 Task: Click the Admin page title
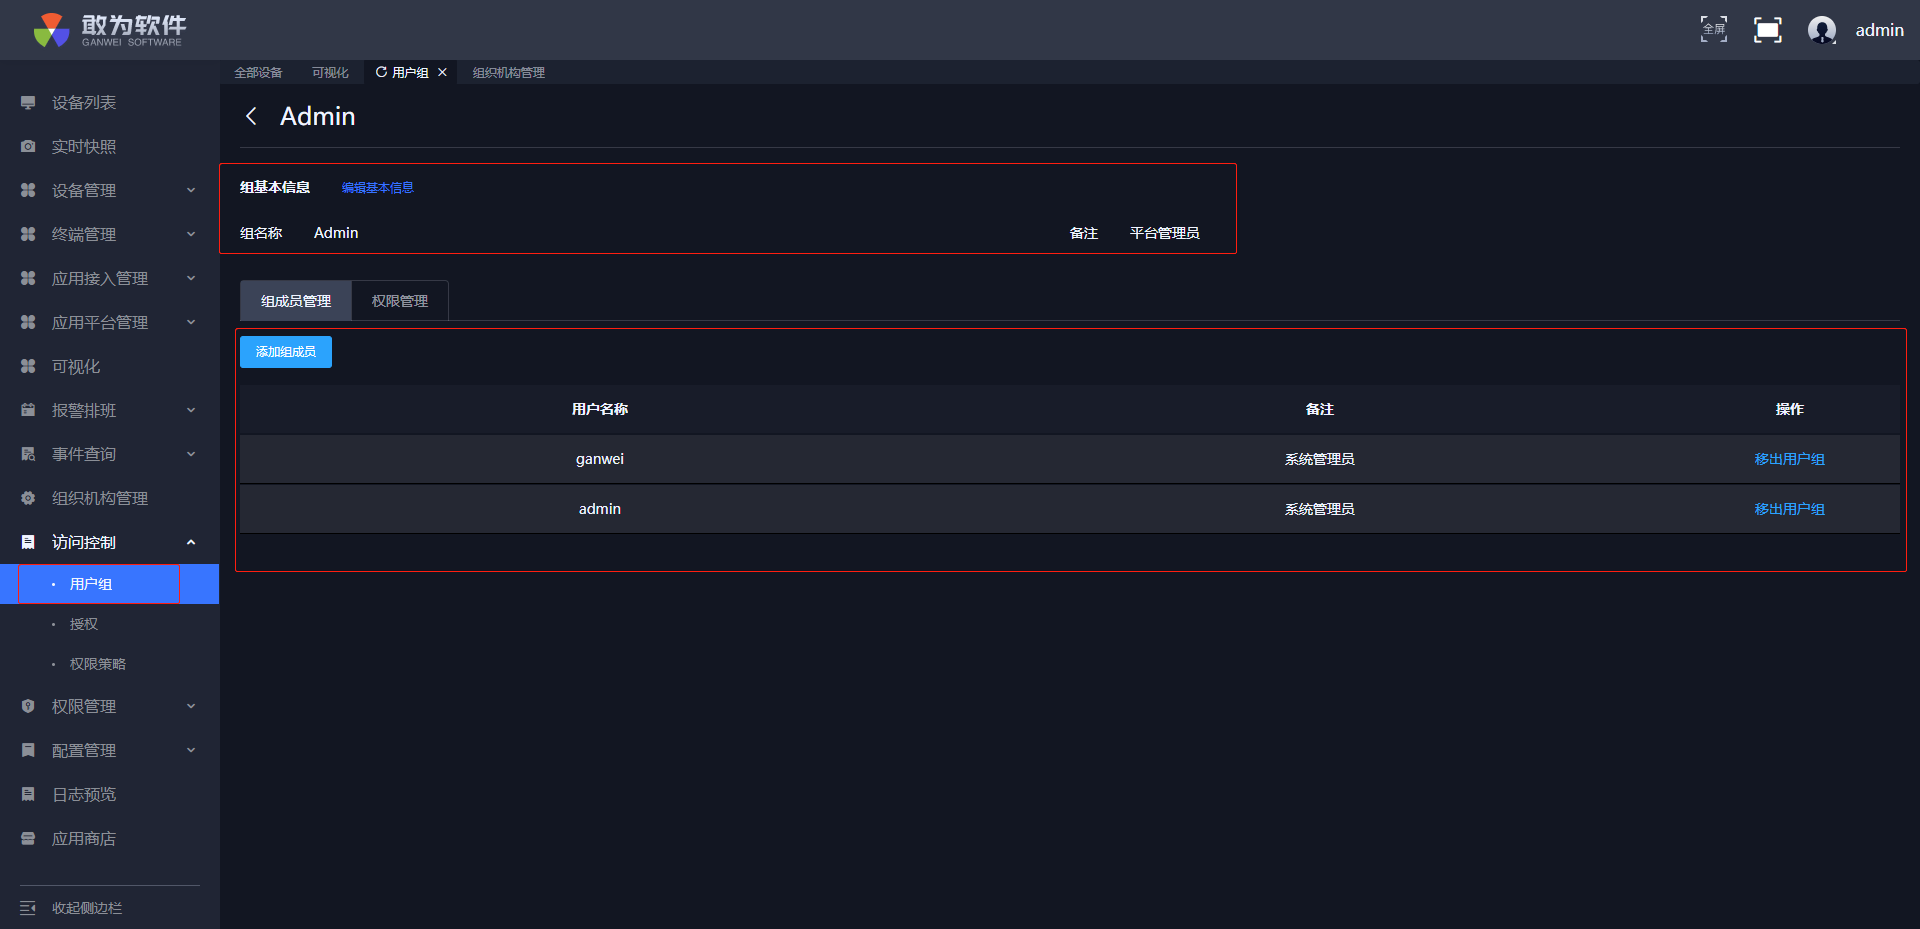point(318,117)
